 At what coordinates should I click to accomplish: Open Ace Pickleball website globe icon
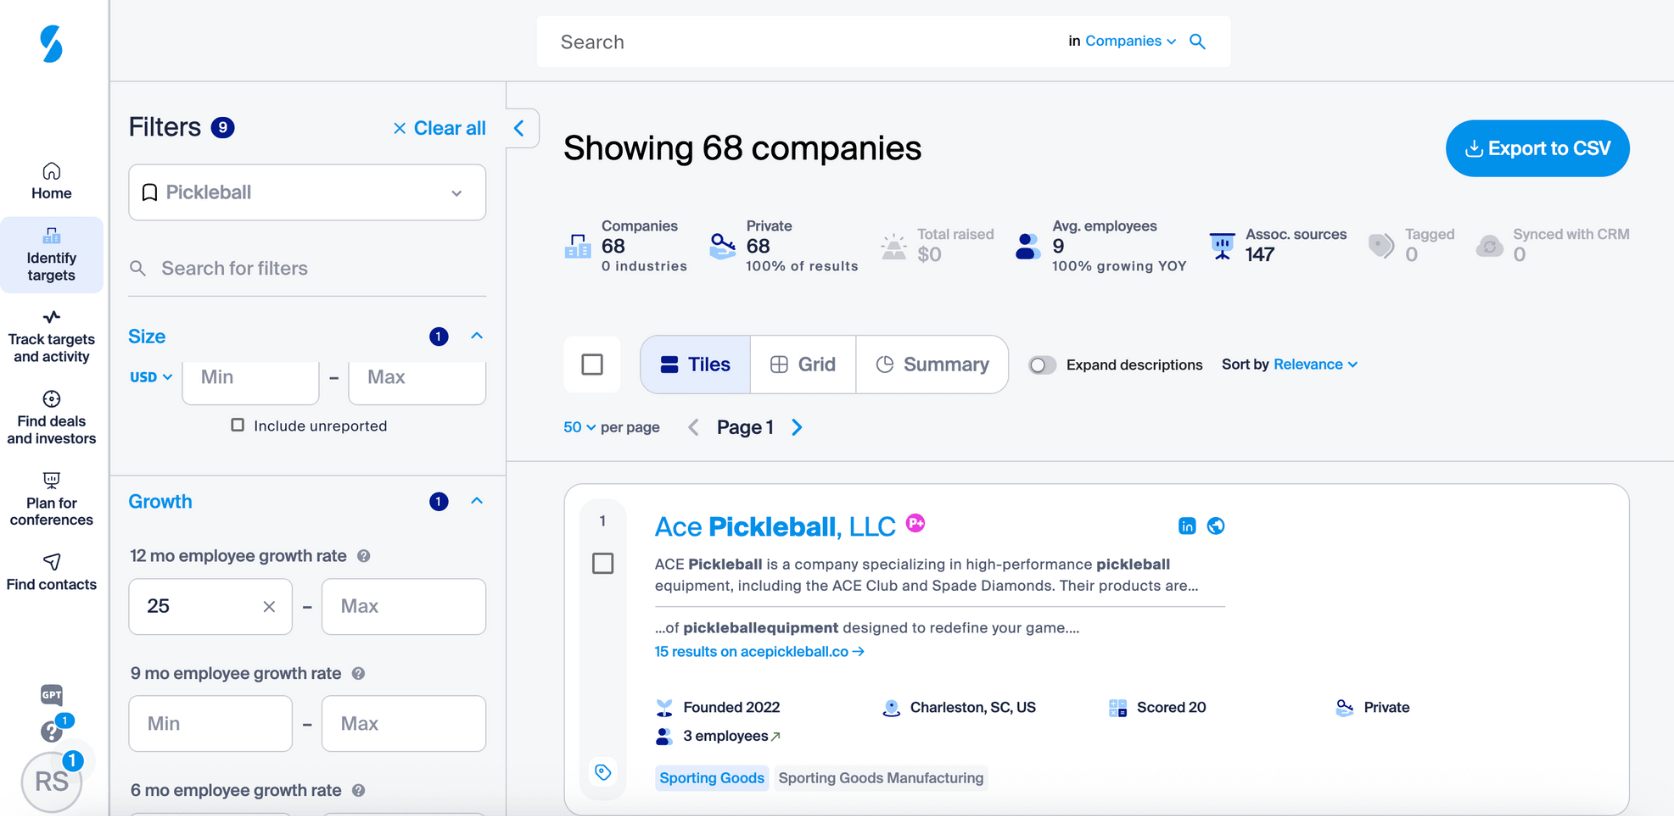click(1216, 526)
